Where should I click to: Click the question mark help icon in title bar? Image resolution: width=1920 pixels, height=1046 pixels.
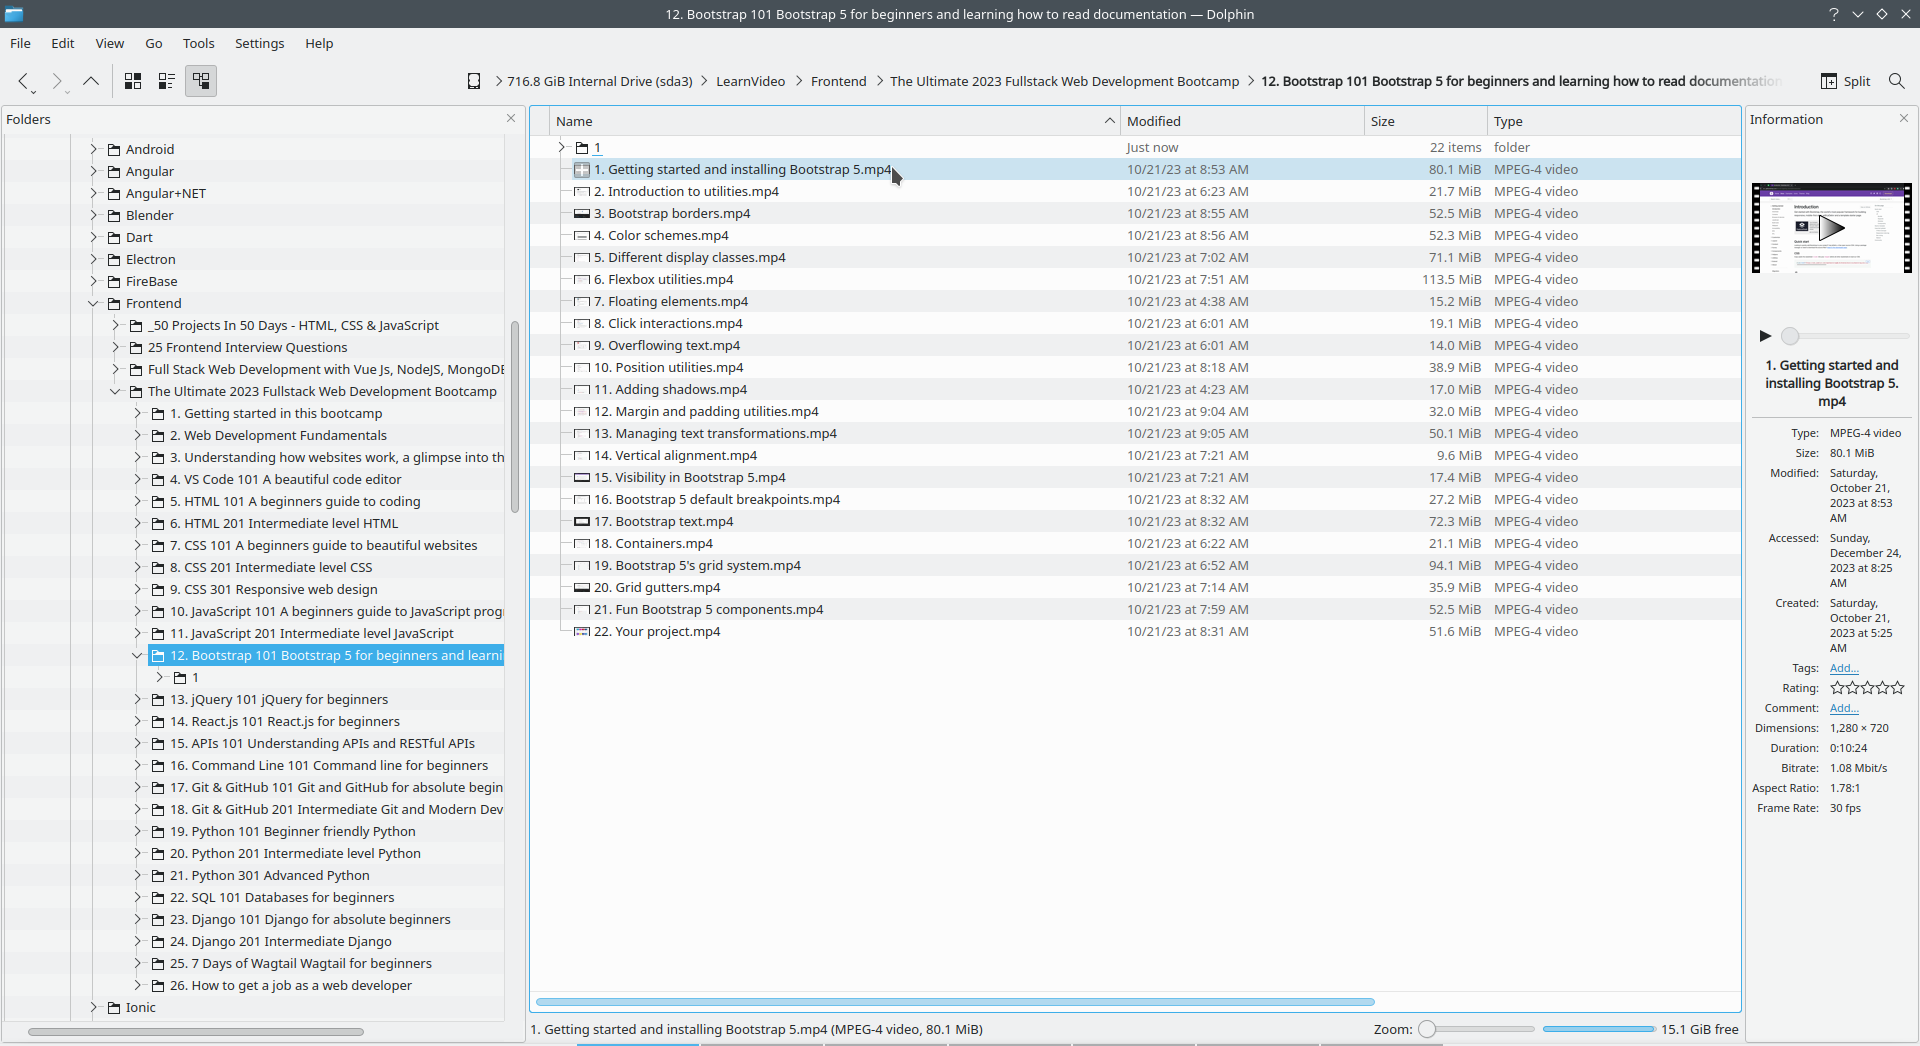click(1834, 14)
